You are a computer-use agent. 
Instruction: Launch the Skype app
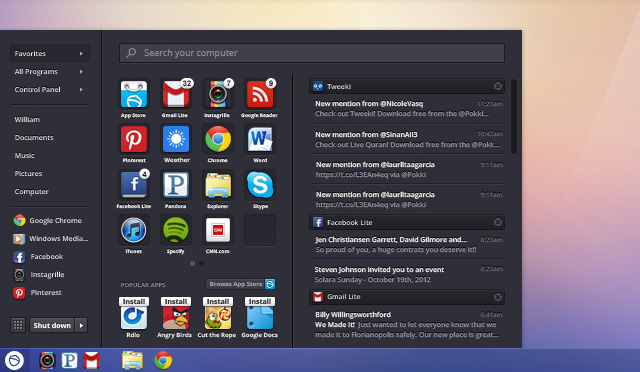click(260, 185)
